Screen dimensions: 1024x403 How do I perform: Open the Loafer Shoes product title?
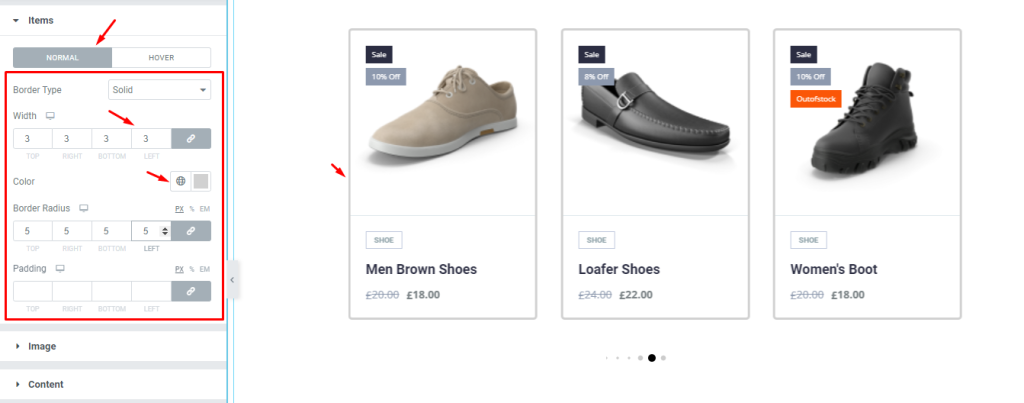pos(618,269)
